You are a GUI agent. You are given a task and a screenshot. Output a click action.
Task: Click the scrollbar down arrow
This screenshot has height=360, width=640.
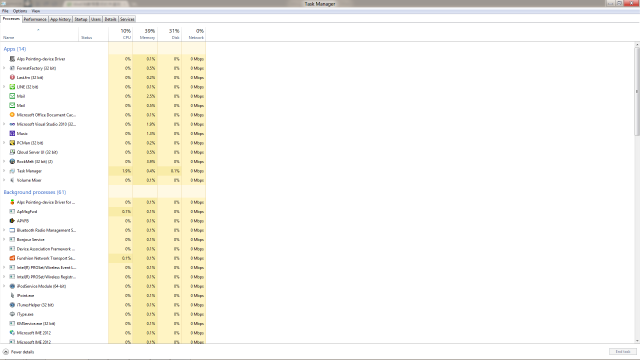coord(637,341)
